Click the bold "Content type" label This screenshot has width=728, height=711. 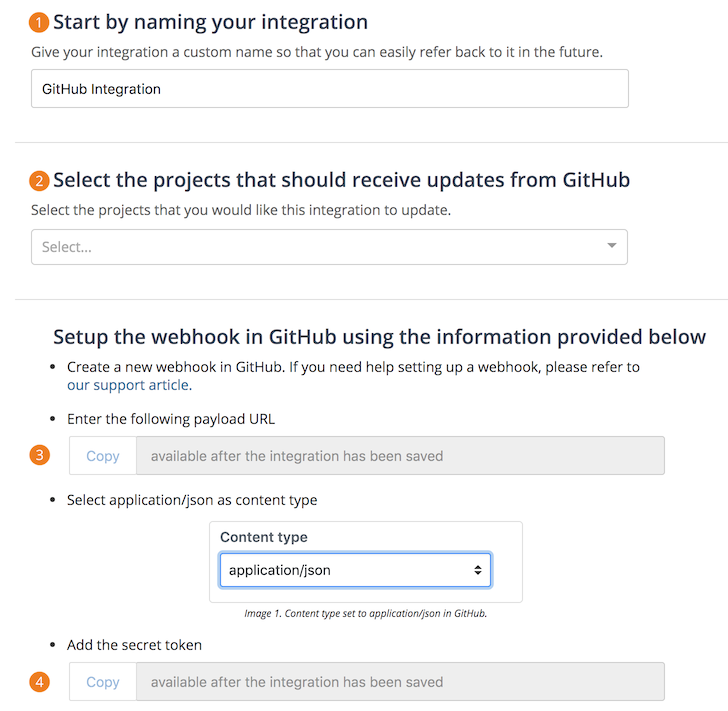click(264, 537)
